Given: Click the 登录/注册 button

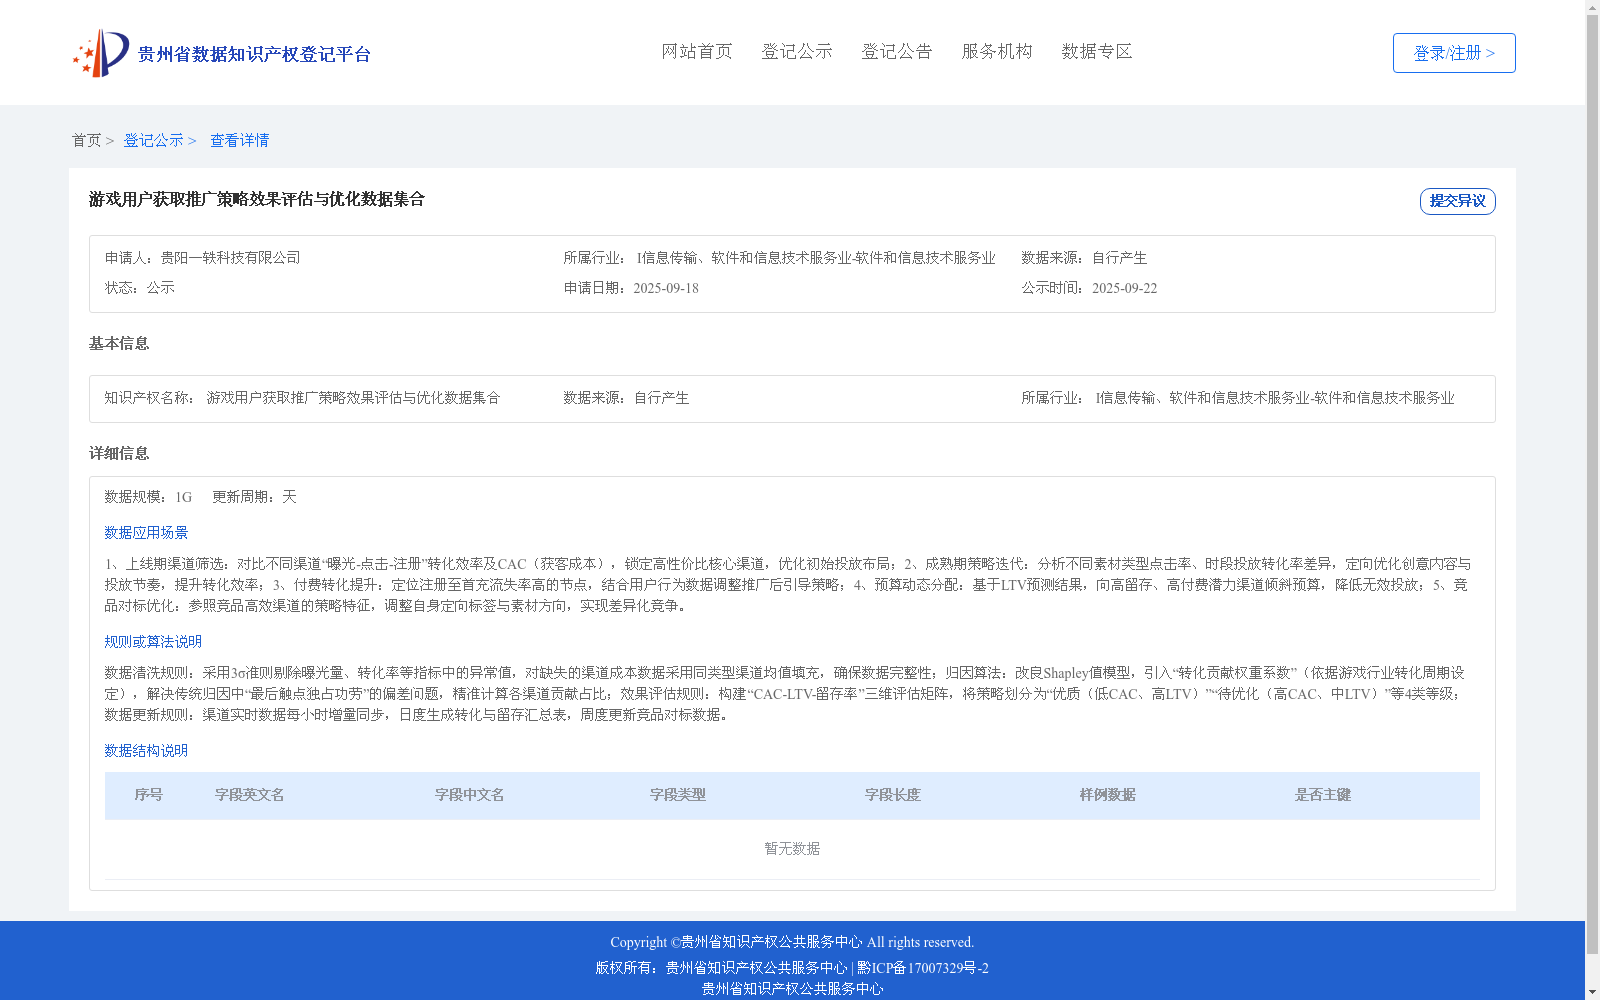Looking at the screenshot, I should [1454, 53].
